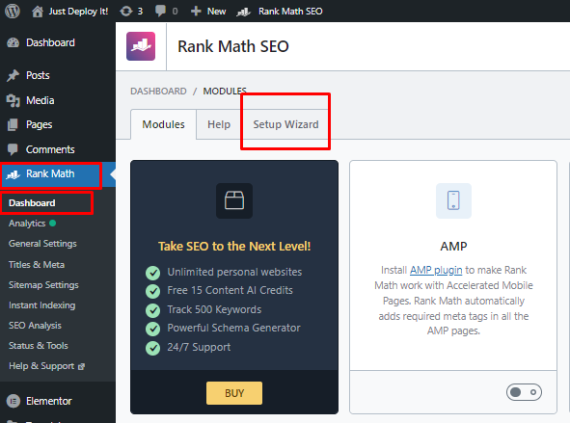Click green checkmark beside 24/7 Support
Viewport: 570px width, 423px height.
tap(153, 348)
